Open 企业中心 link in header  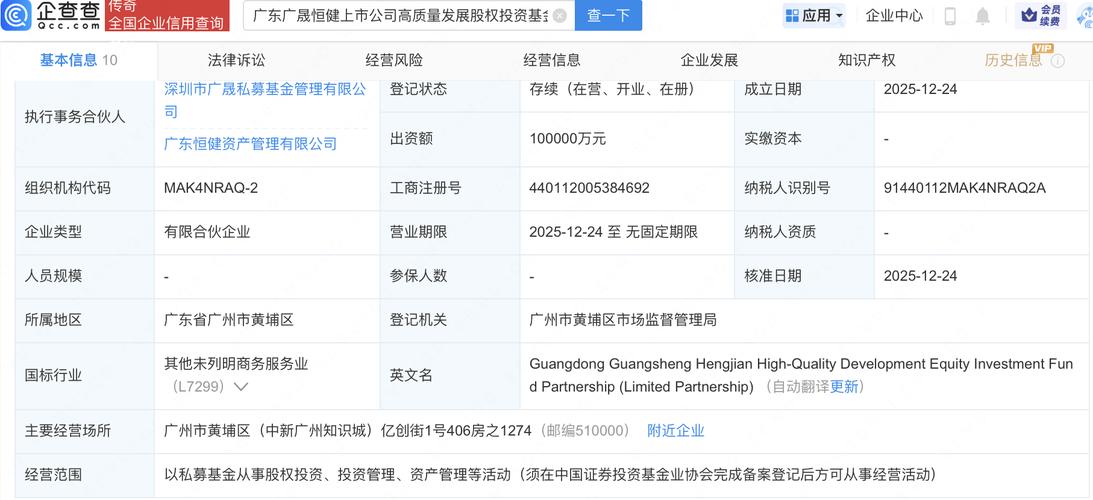pos(894,15)
